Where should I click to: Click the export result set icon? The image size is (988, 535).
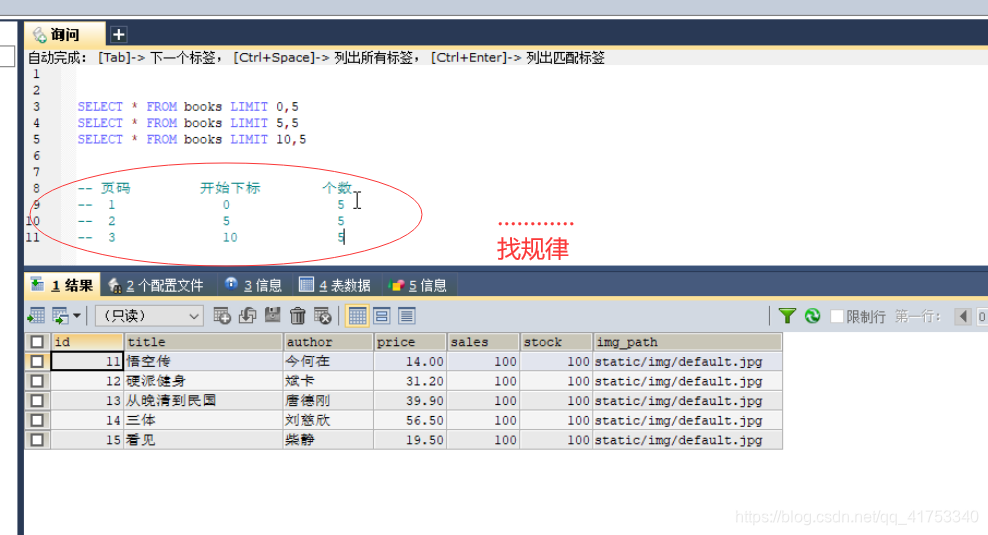point(37,316)
